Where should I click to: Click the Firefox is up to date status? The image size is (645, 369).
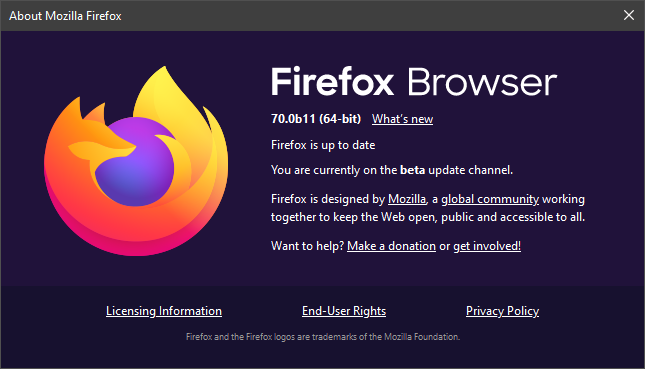tap(323, 145)
